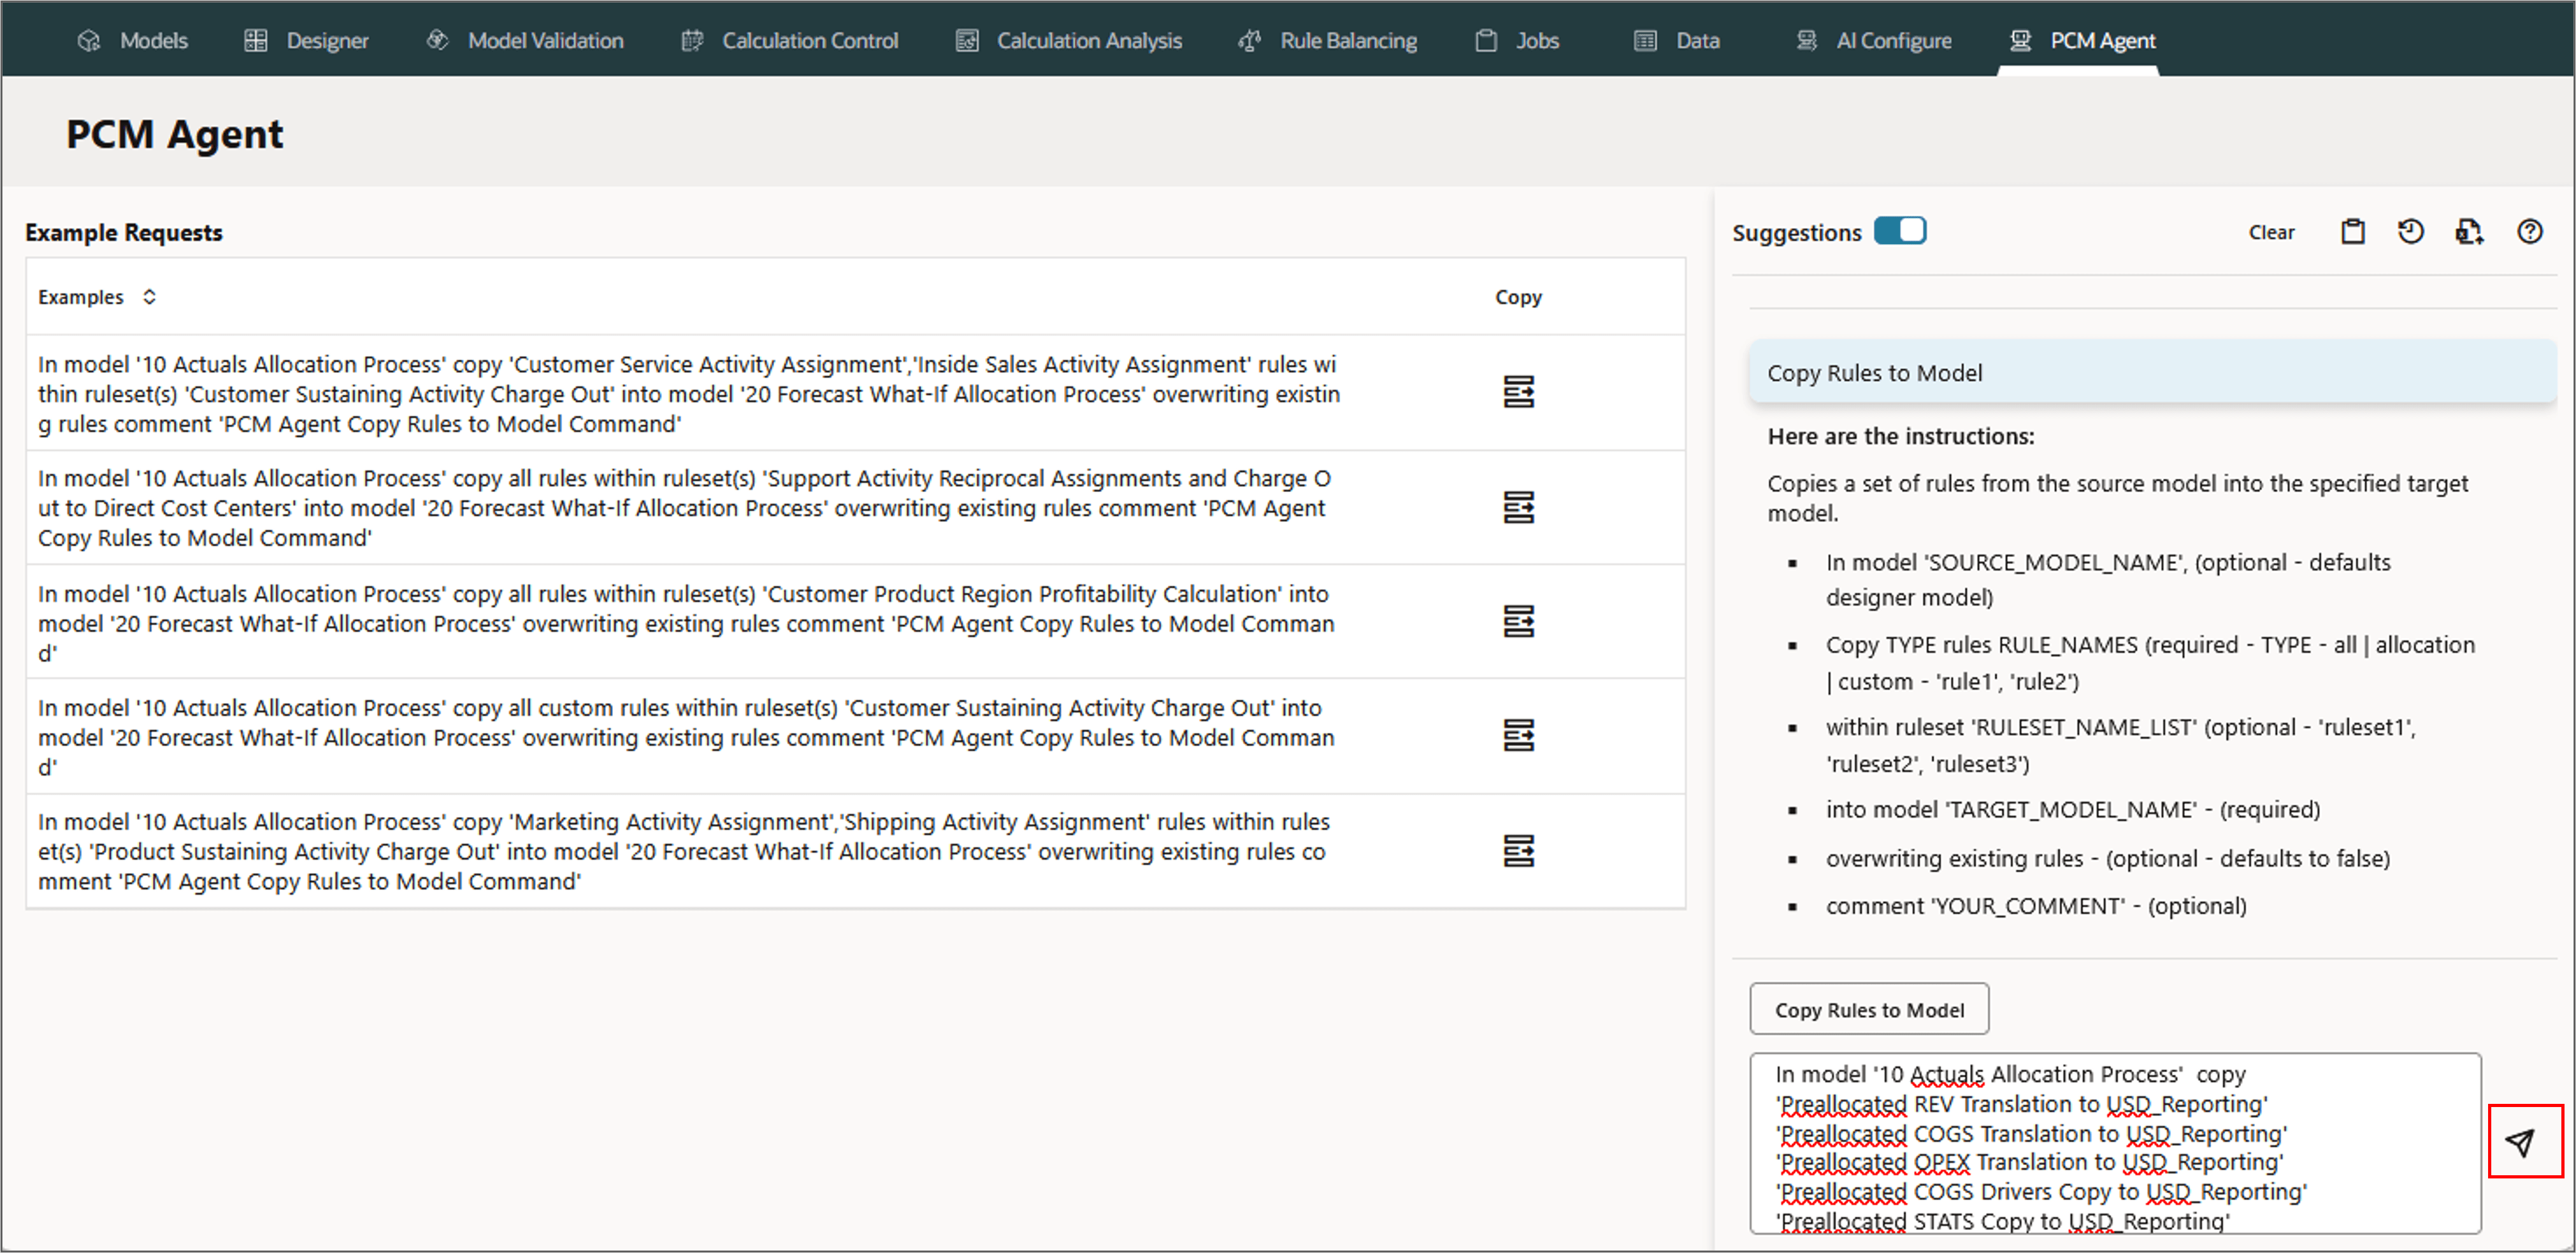The width and height of the screenshot is (2576, 1253).
Task: Click the send arrow icon
Action: (x=2521, y=1141)
